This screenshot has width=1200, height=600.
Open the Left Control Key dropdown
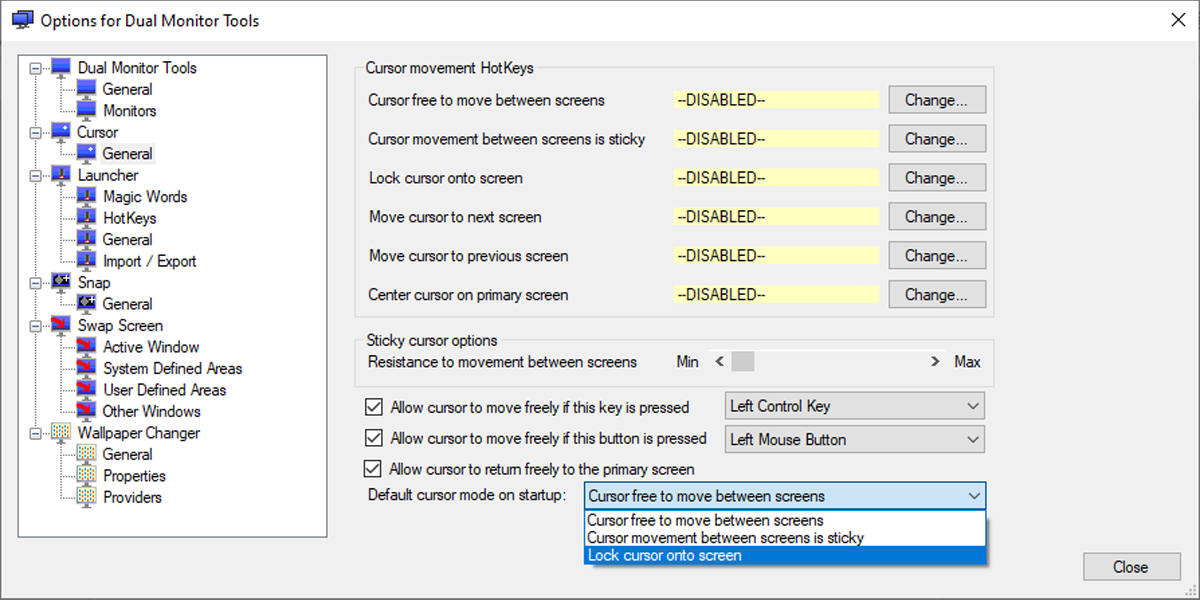pyautogui.click(x=854, y=406)
